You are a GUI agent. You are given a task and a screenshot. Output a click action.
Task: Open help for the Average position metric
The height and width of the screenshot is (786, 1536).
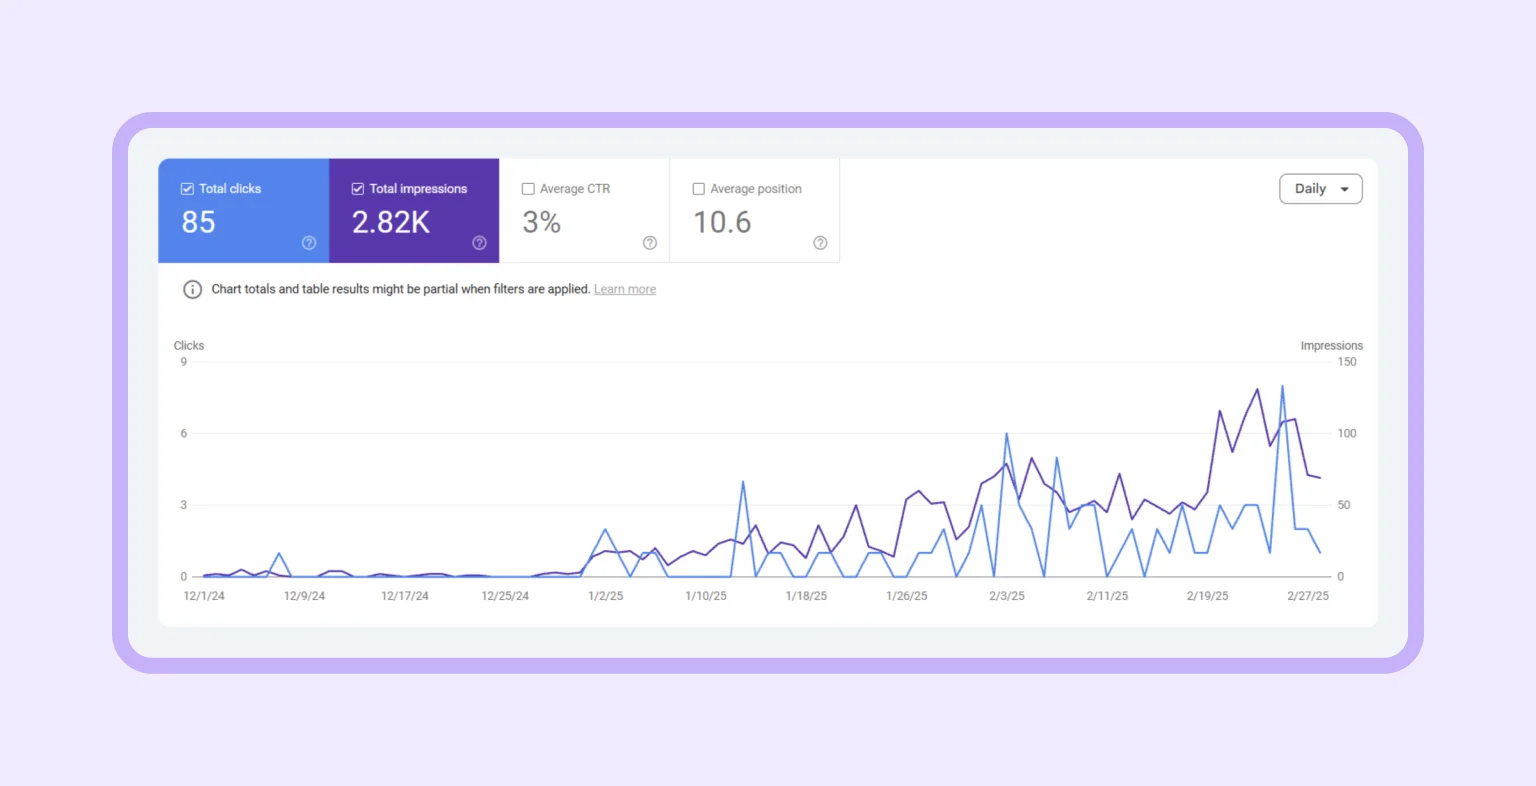point(820,242)
